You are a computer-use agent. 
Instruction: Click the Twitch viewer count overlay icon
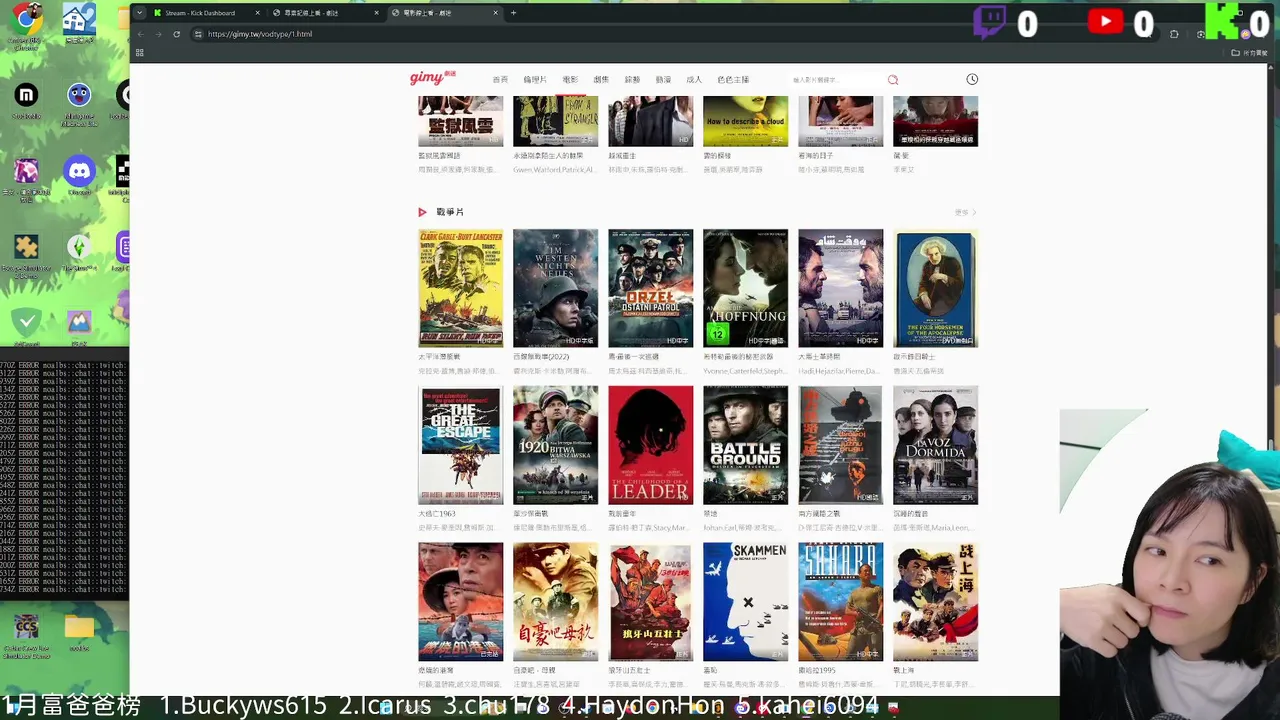(x=990, y=22)
